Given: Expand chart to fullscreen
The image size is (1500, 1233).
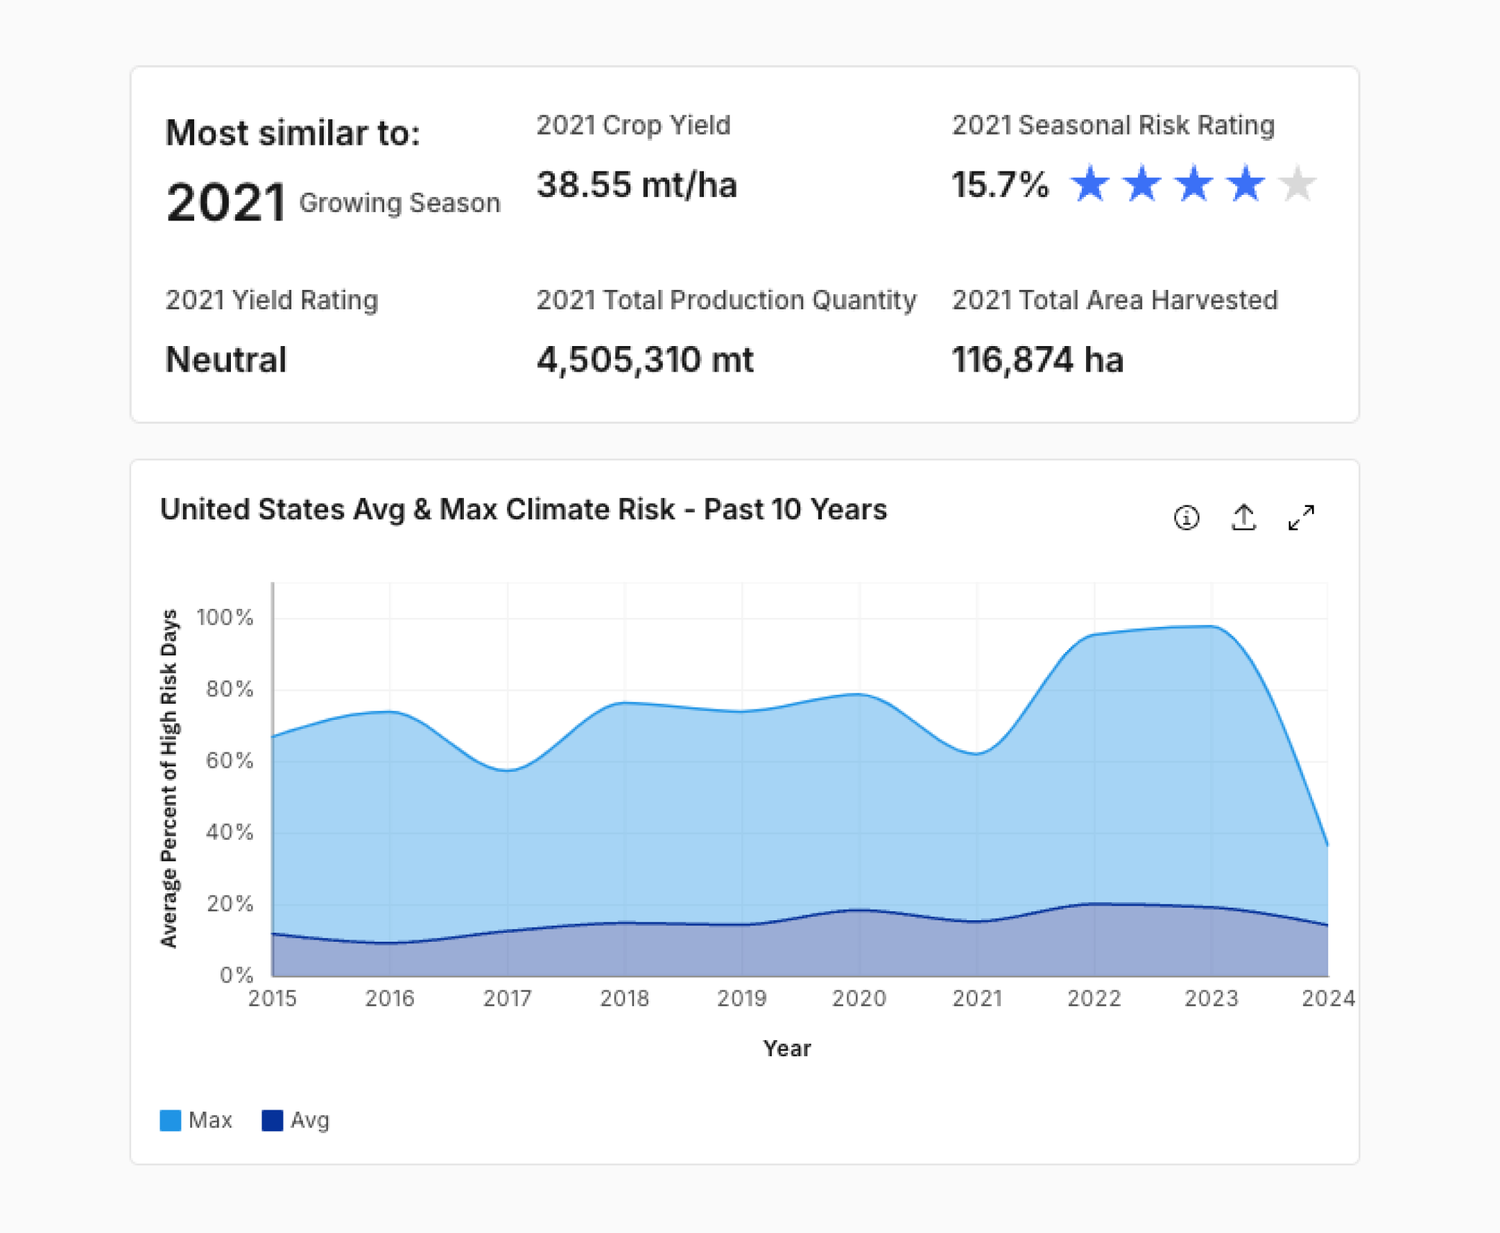Looking at the screenshot, I should [1301, 517].
